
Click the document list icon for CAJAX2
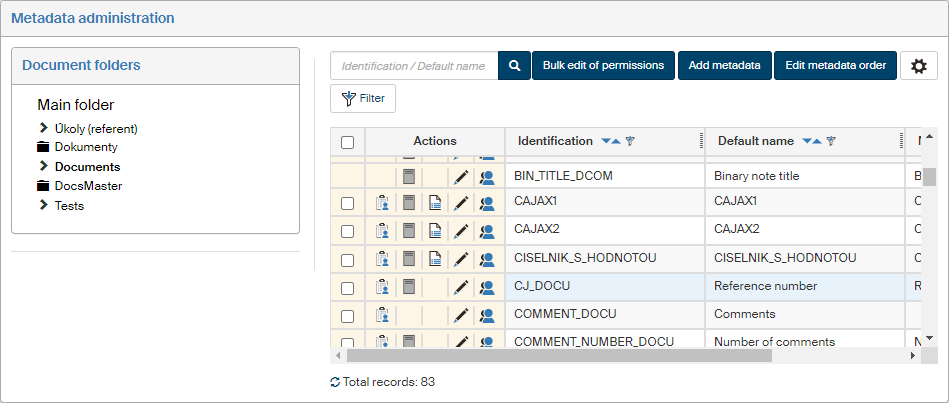point(435,231)
